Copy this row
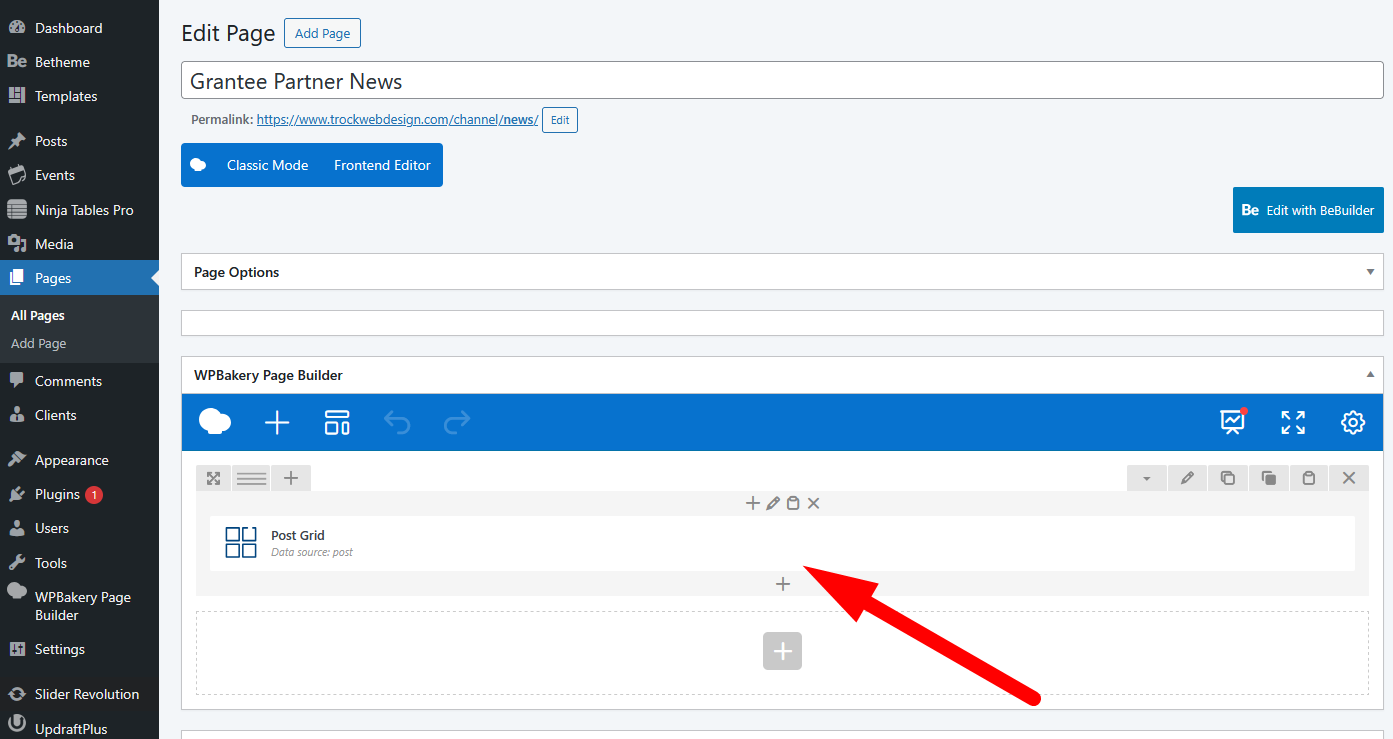The width and height of the screenshot is (1393, 739). 1227,478
